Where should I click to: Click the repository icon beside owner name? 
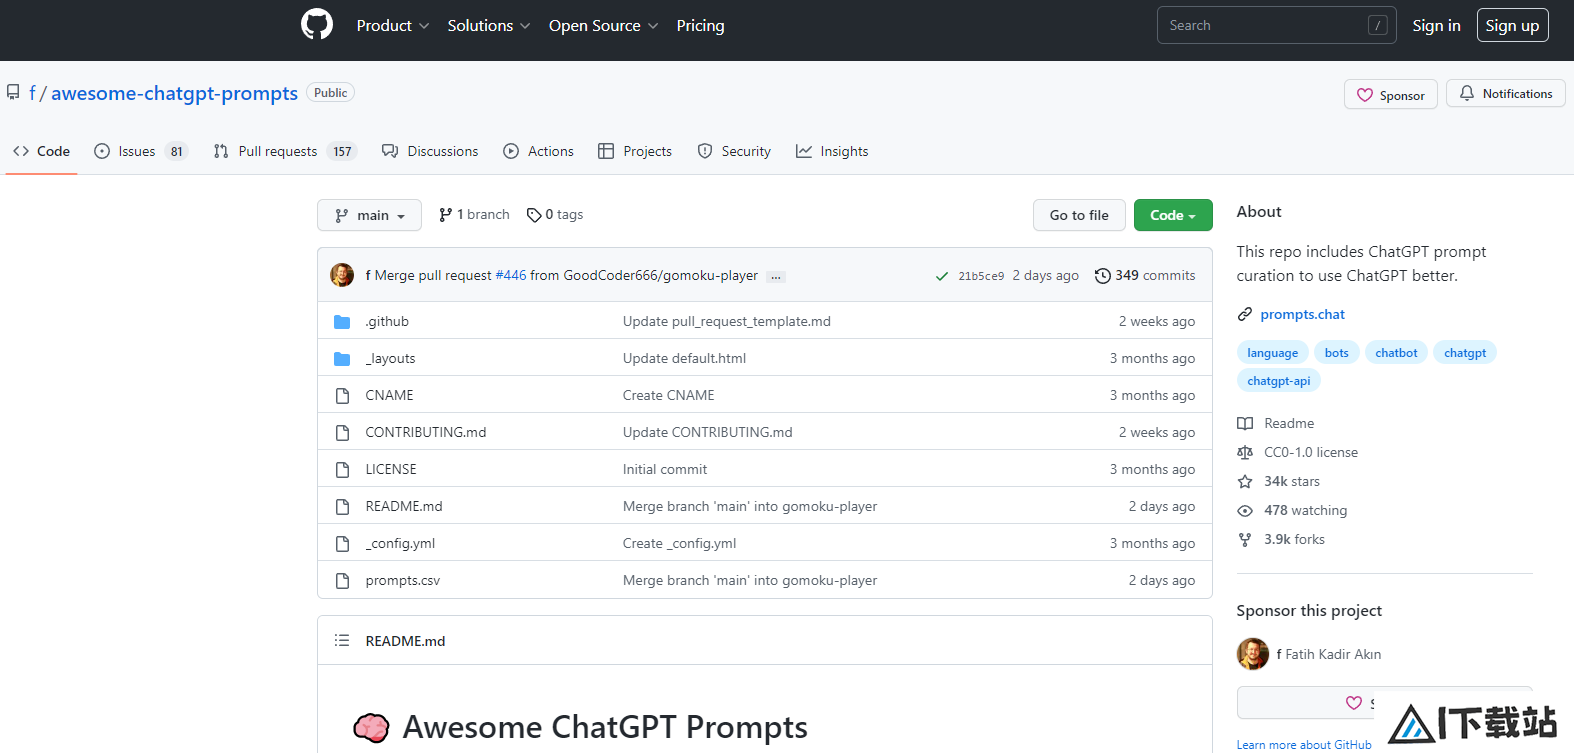13,93
